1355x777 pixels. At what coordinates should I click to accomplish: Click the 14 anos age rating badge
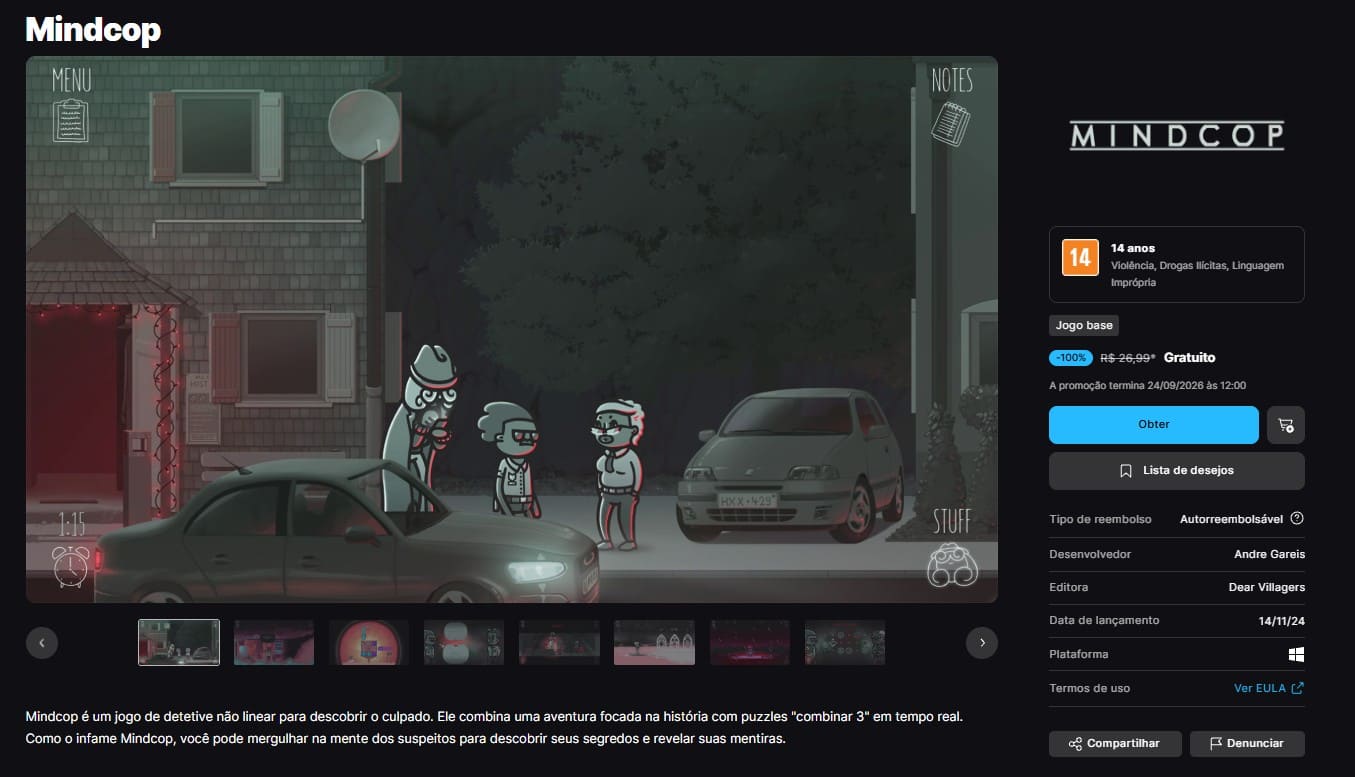tap(1079, 258)
